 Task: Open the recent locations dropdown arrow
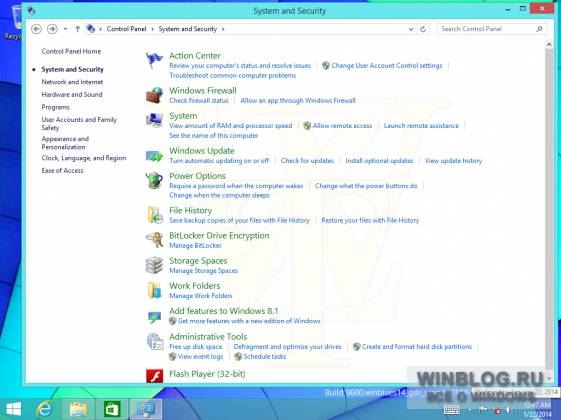(65, 29)
